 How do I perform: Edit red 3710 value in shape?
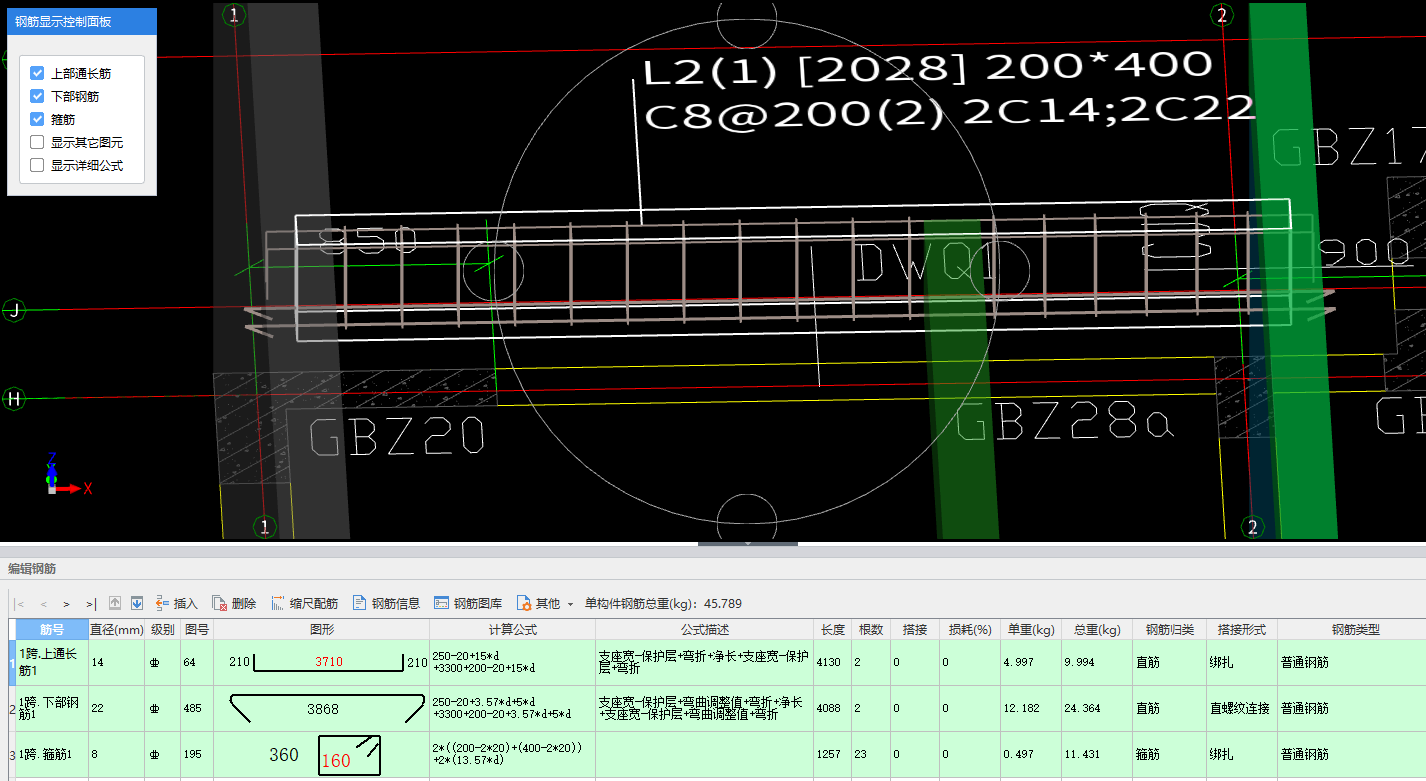click(329, 662)
